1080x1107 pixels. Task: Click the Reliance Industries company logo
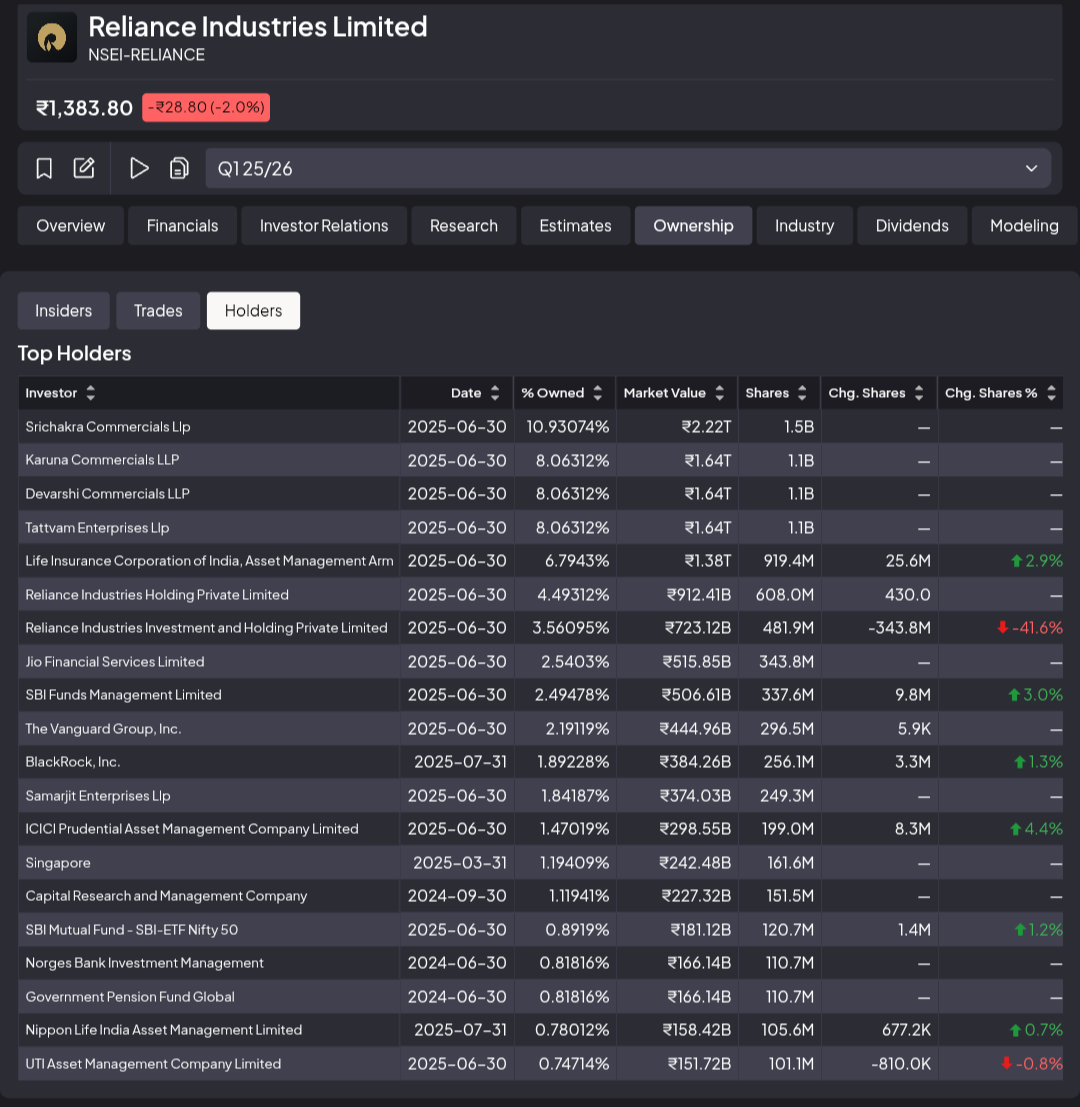52,37
